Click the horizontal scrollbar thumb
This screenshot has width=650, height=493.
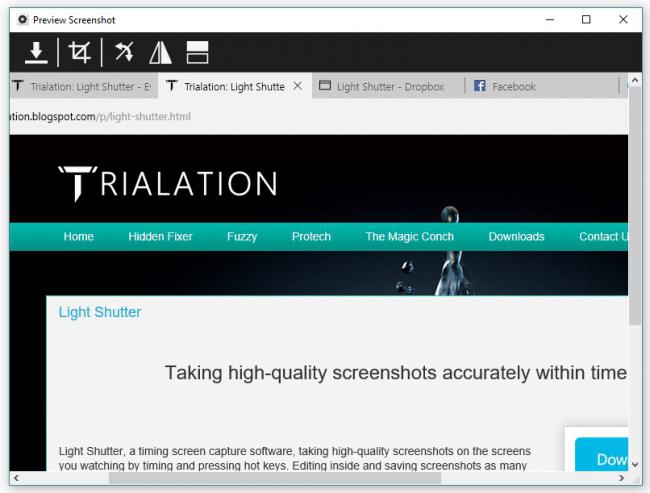pos(275,478)
